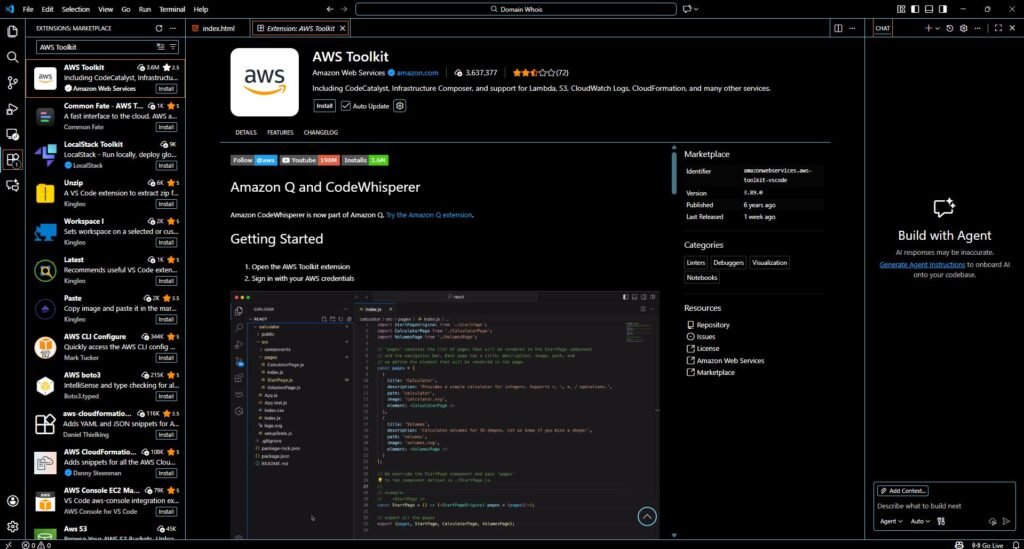Open the Copilot chat dropdown in title bar
Screen dimensions: 1024x549
pyautogui.click(x=690, y=9)
